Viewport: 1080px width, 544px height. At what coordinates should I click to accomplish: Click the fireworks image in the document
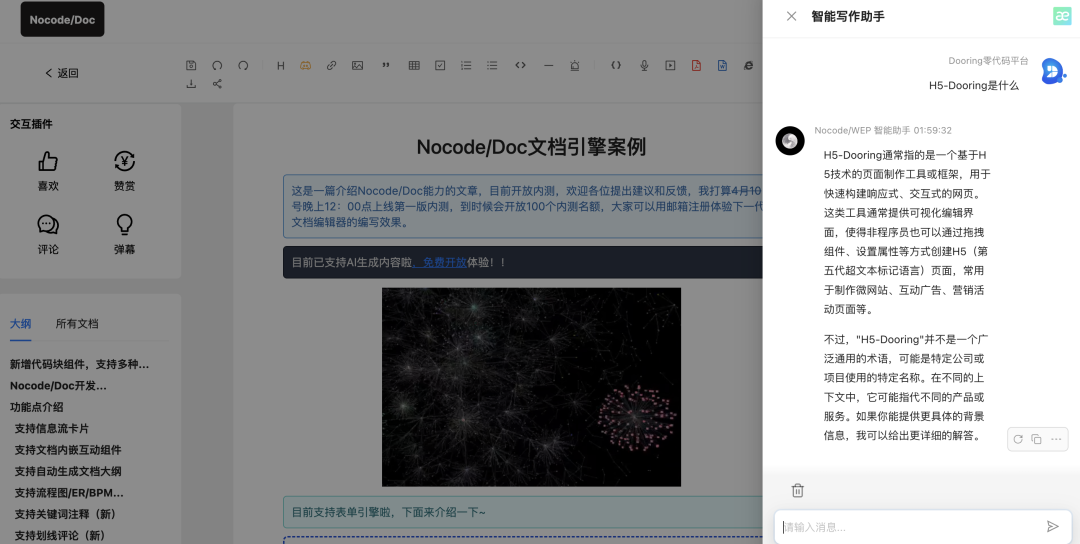pos(531,387)
